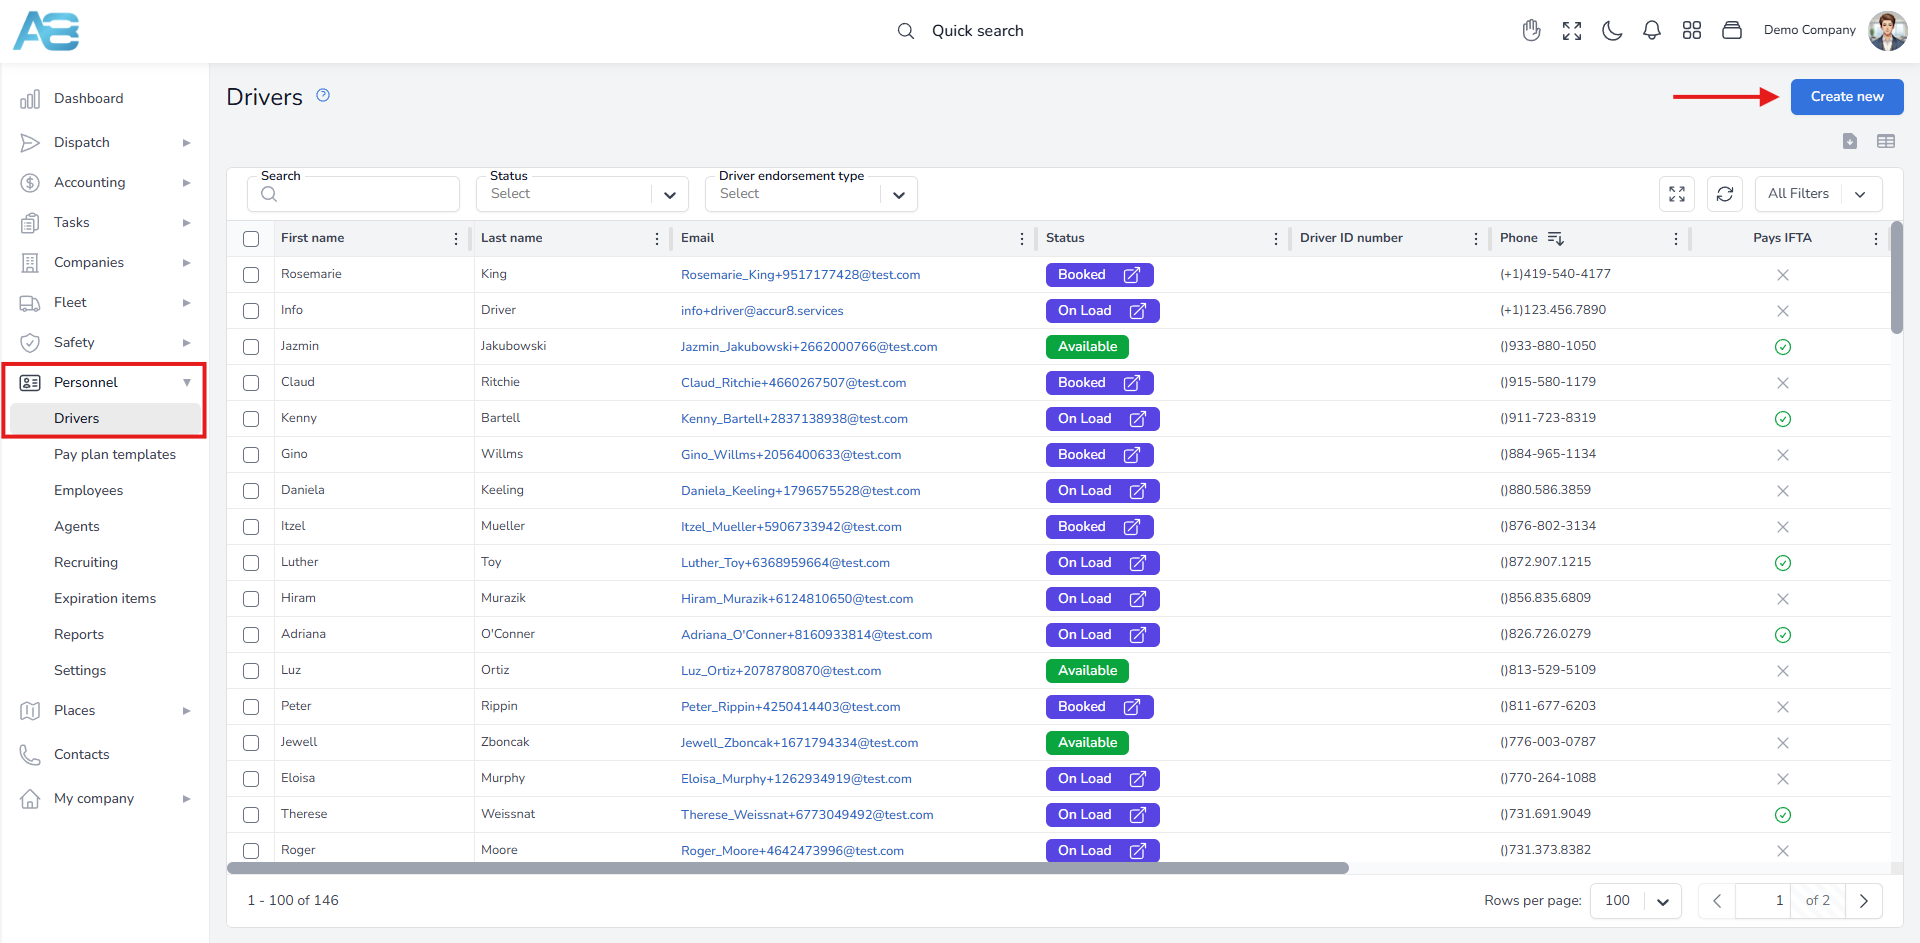This screenshot has width=1920, height=943.
Task: Open First name column options menu
Action: (x=456, y=239)
